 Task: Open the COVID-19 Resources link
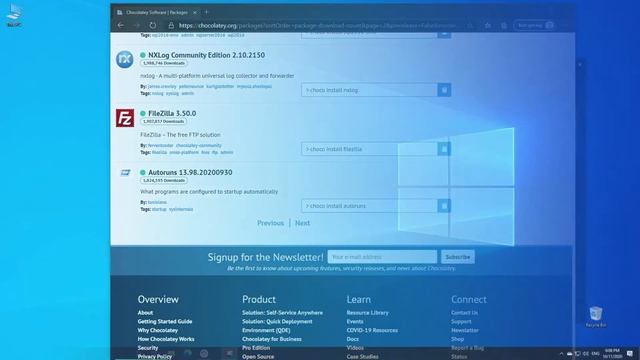(x=372, y=330)
